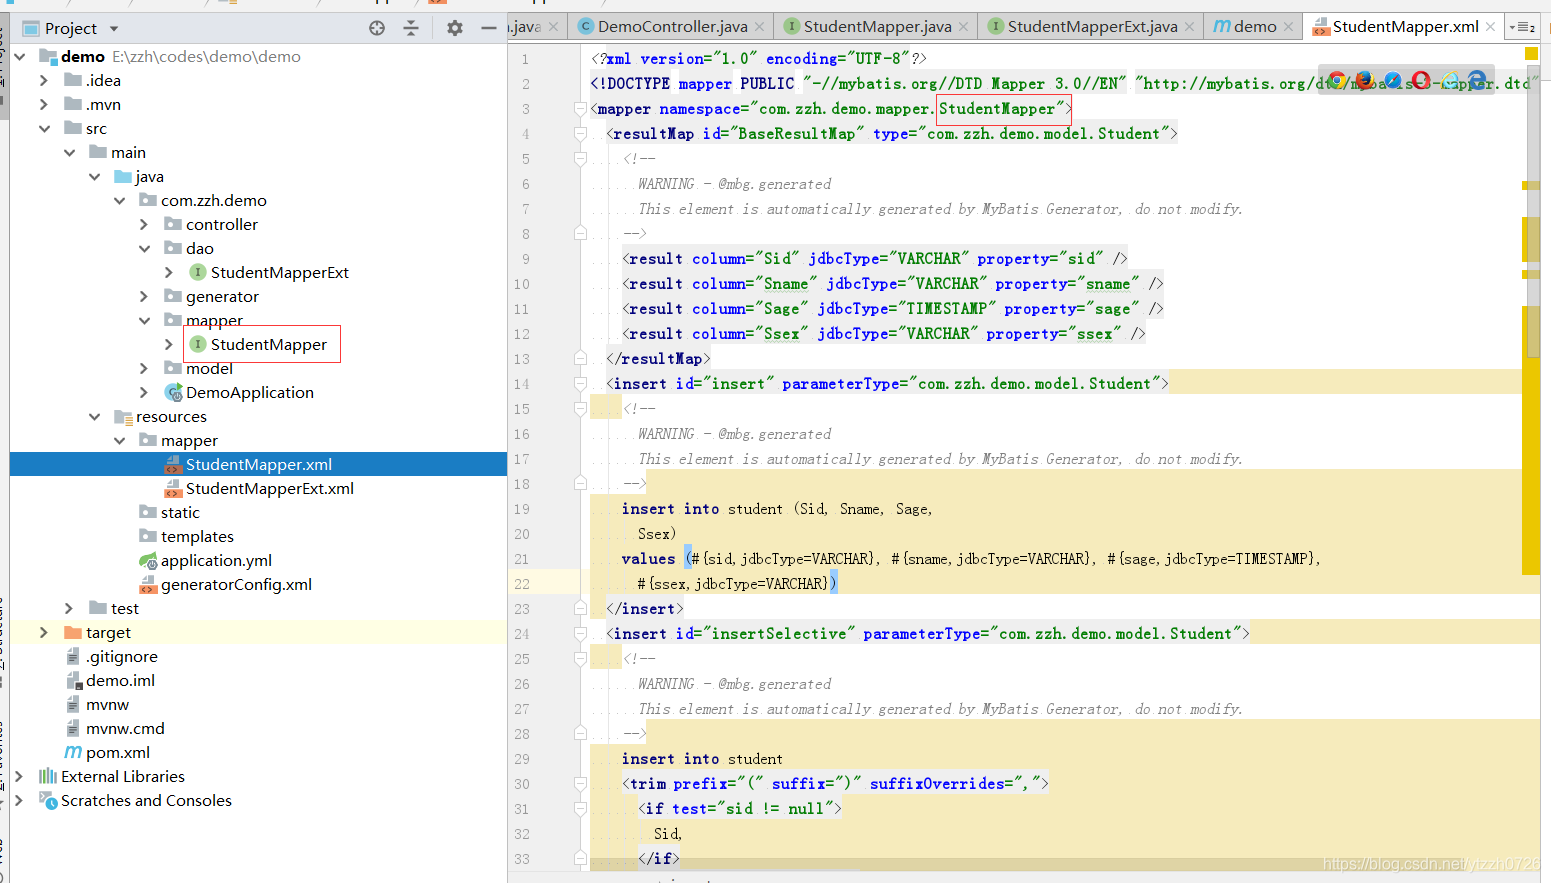Open preview in Firefox browser icon
Screen dimensions: 1551x883
(1364, 80)
